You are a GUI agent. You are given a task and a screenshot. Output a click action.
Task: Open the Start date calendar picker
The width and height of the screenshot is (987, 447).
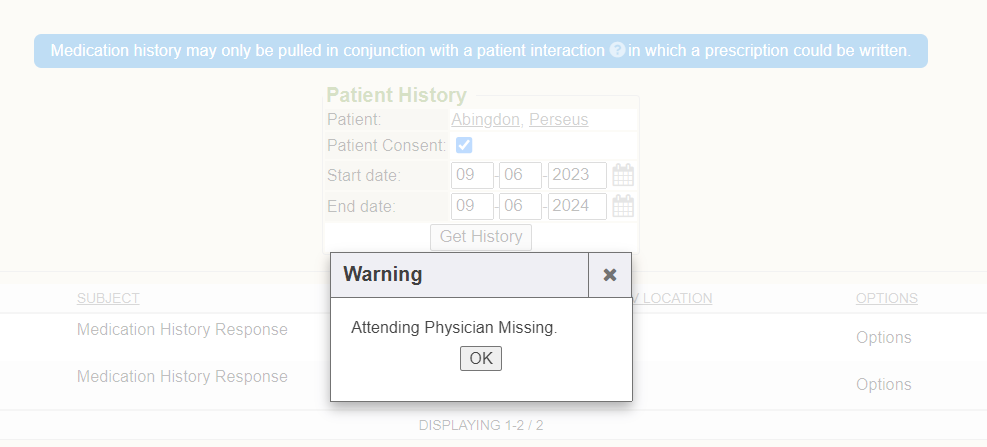[623, 176]
